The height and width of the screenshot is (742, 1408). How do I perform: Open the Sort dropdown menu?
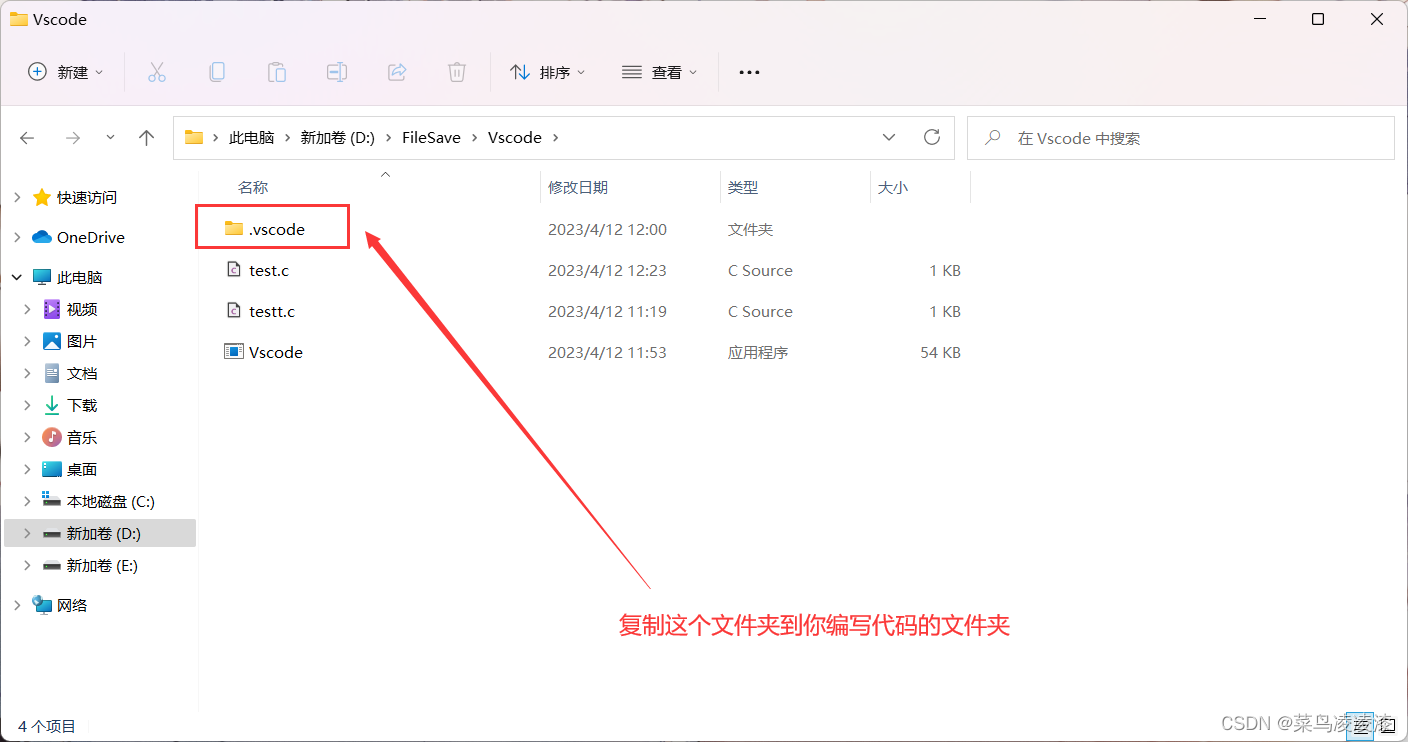[548, 72]
